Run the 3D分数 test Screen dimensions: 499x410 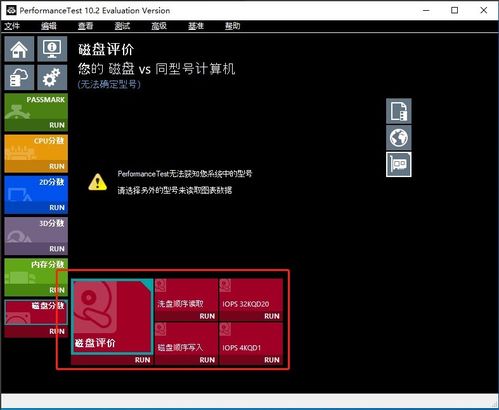click(x=57, y=249)
